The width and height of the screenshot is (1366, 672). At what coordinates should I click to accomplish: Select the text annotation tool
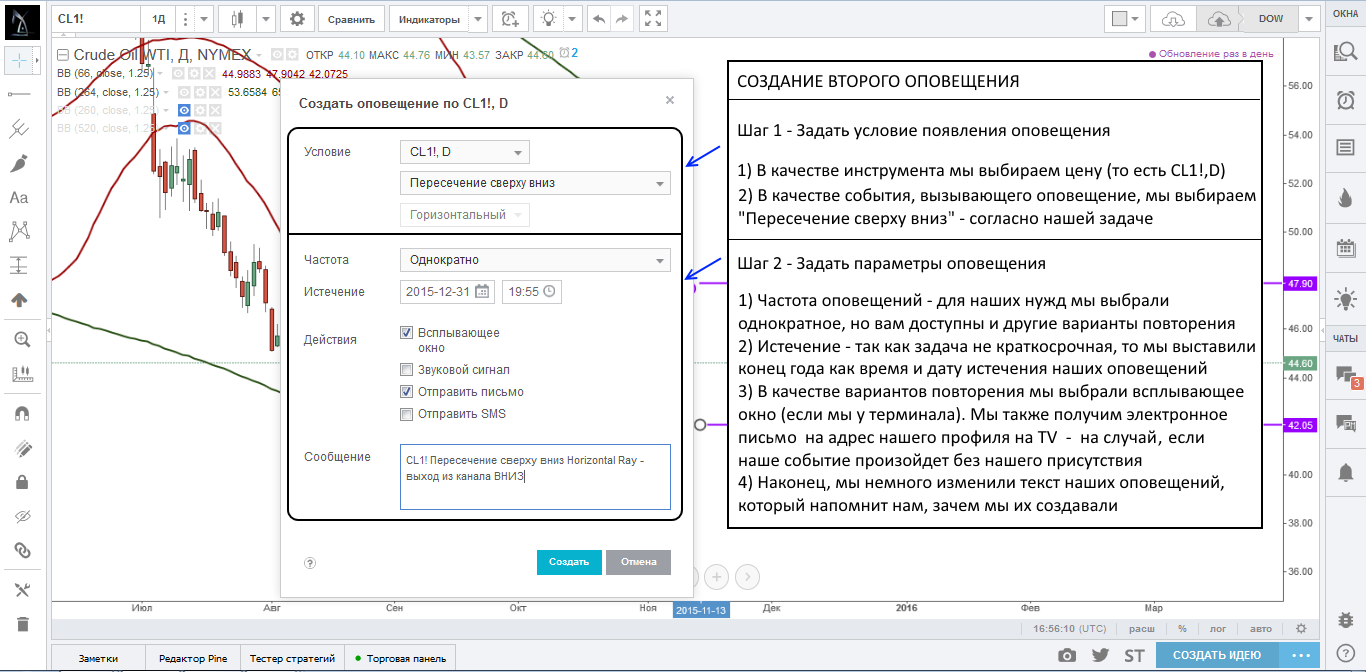coord(19,198)
